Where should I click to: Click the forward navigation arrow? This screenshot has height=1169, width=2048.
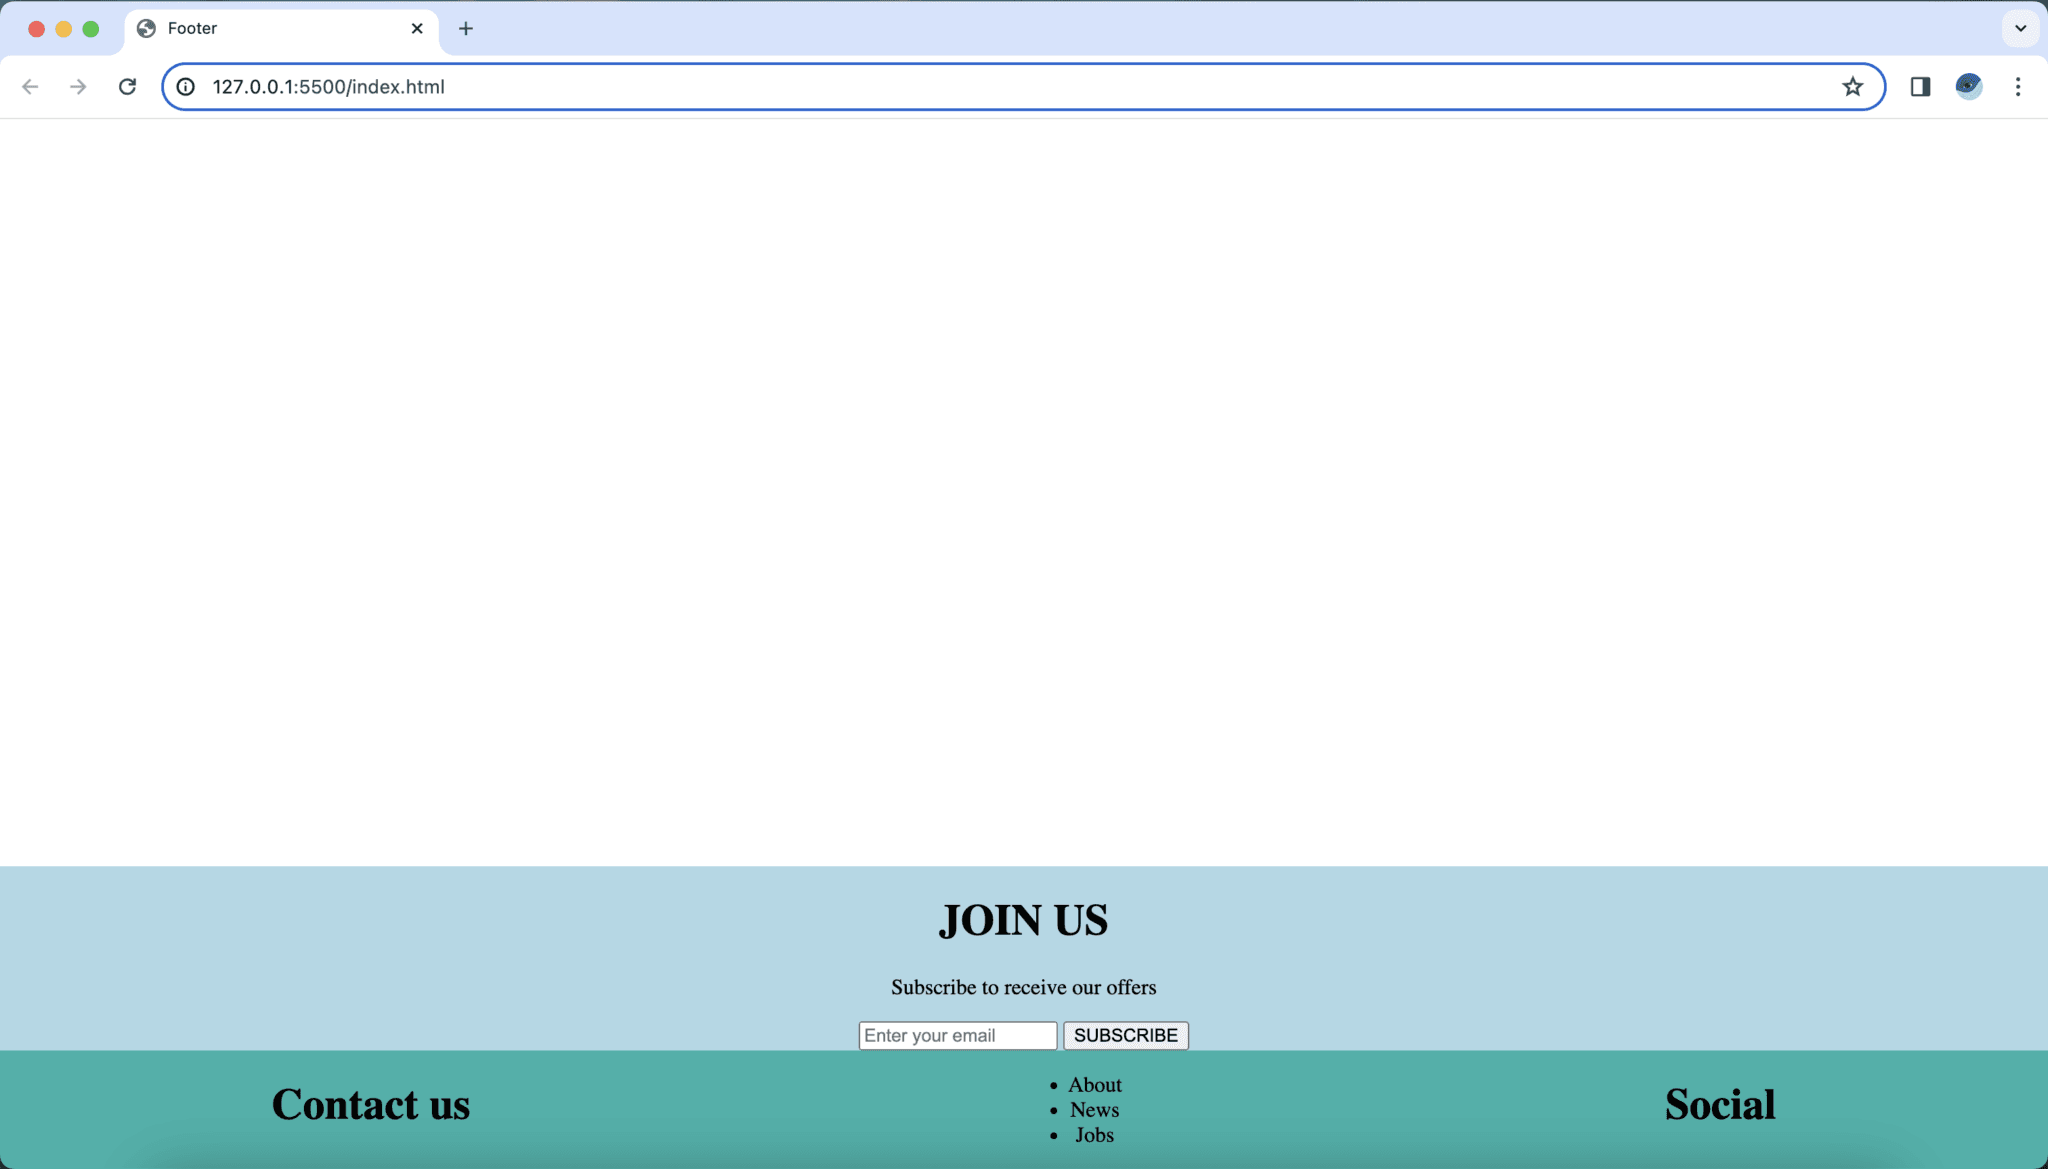(78, 86)
